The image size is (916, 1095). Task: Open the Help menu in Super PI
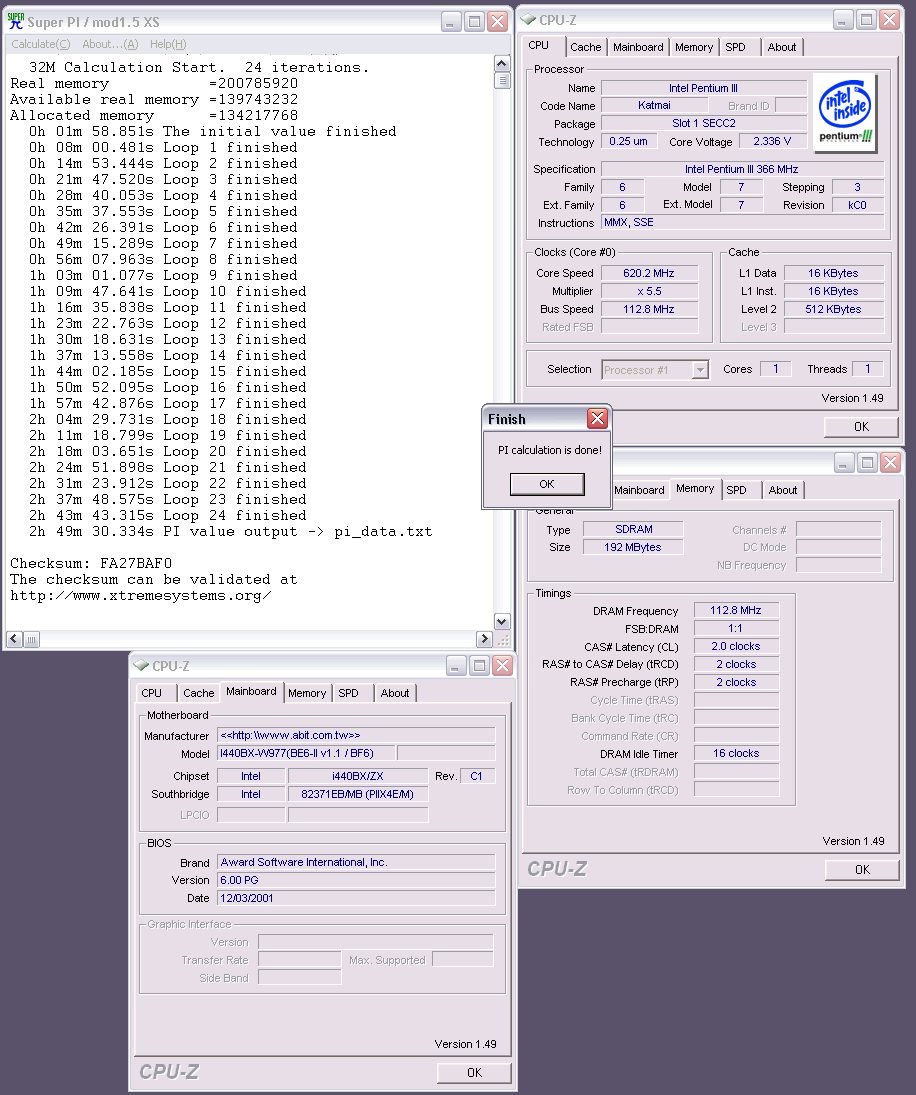pyautogui.click(x=168, y=44)
